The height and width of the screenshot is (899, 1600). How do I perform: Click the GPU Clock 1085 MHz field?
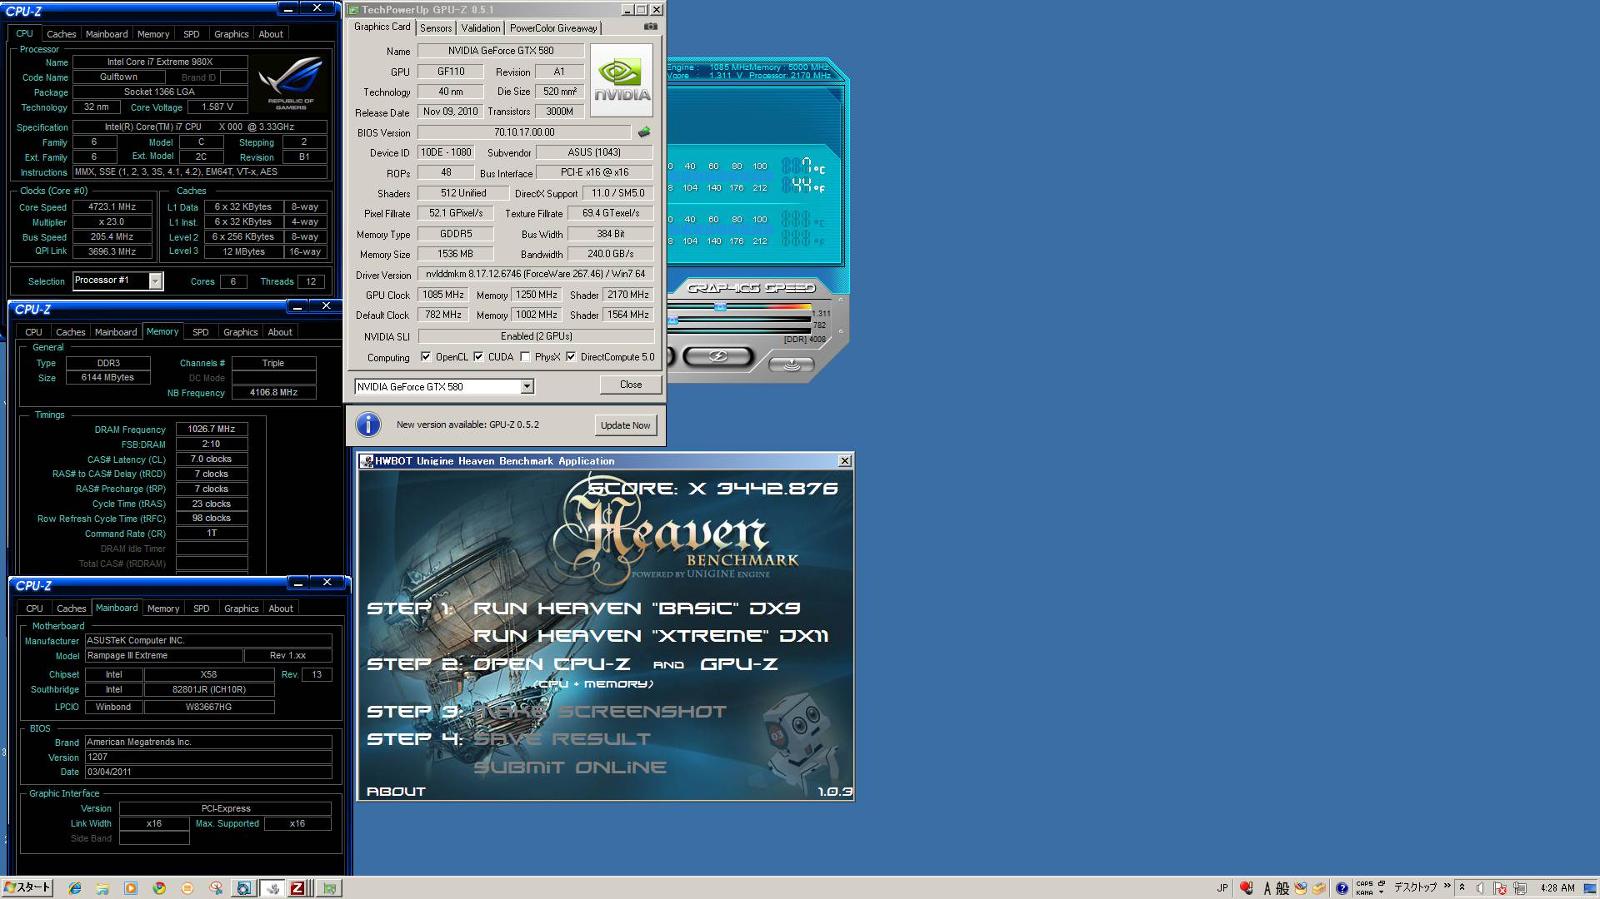(443, 295)
